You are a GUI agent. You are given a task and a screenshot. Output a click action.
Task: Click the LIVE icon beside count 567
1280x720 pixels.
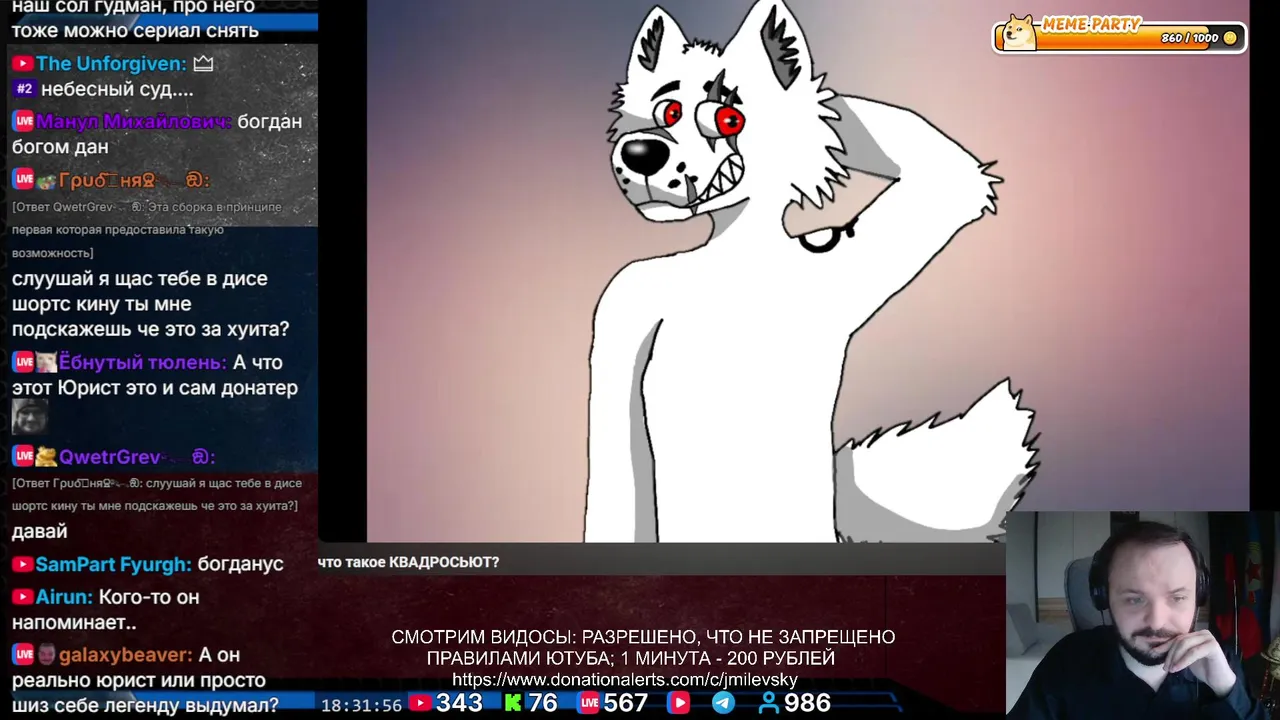coord(589,704)
